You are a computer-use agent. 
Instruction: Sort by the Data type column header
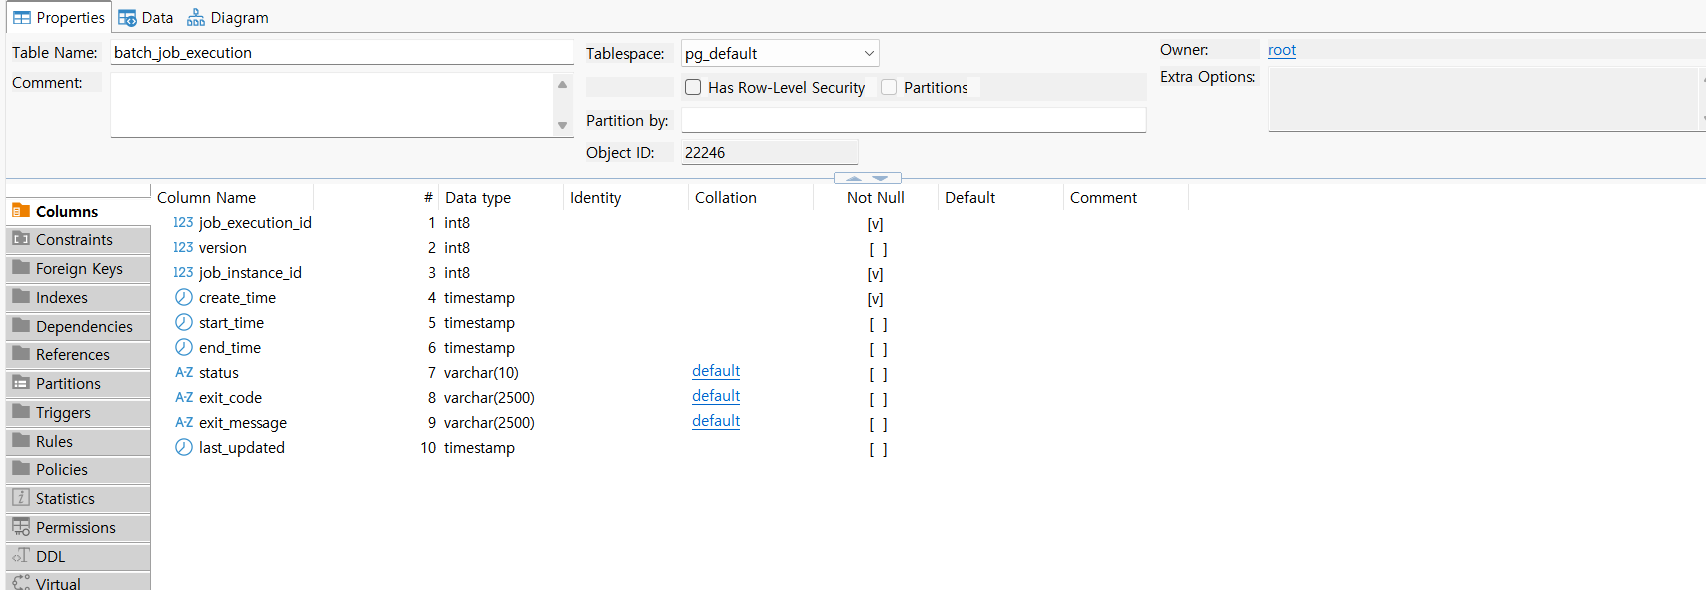(478, 198)
